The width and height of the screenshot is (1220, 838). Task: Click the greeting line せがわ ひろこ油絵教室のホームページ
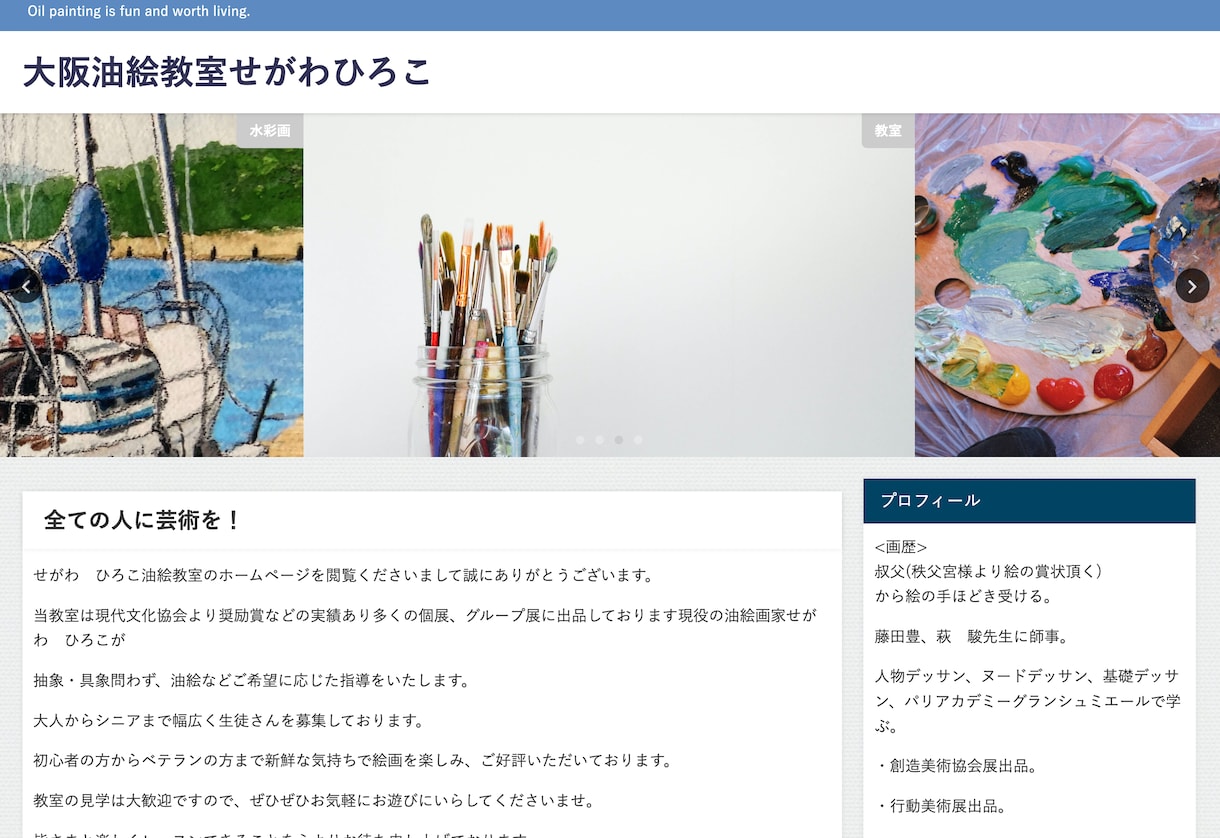(x=343, y=576)
